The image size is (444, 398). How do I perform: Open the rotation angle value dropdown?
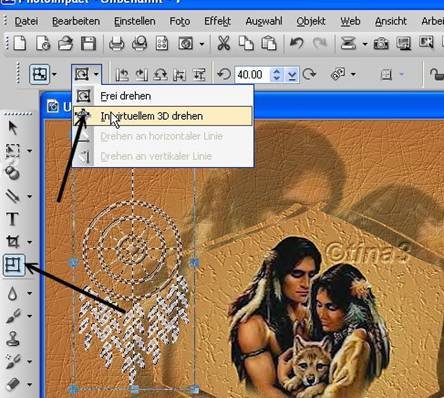pos(292,75)
